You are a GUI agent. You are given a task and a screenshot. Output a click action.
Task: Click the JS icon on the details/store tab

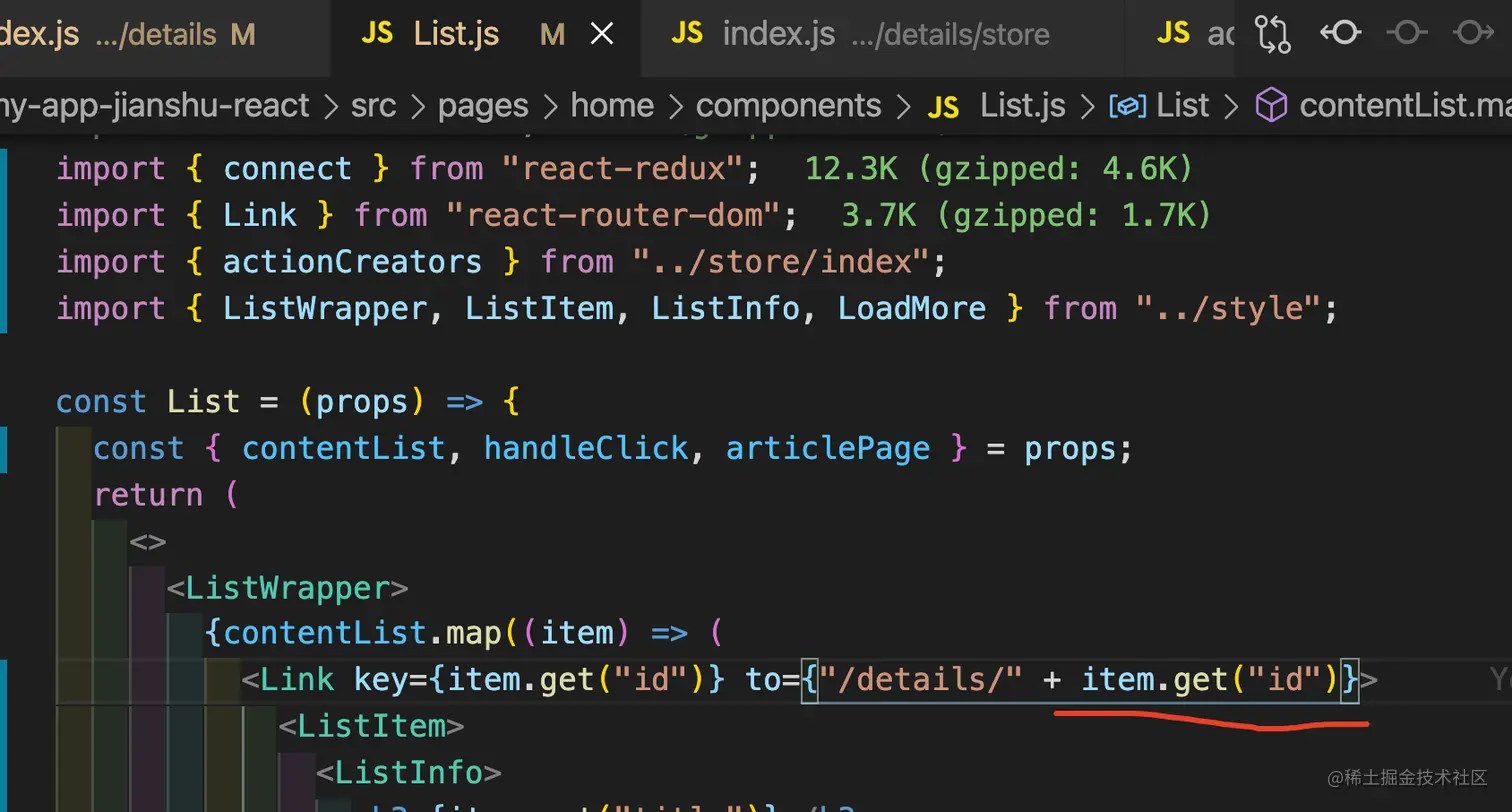[687, 35]
